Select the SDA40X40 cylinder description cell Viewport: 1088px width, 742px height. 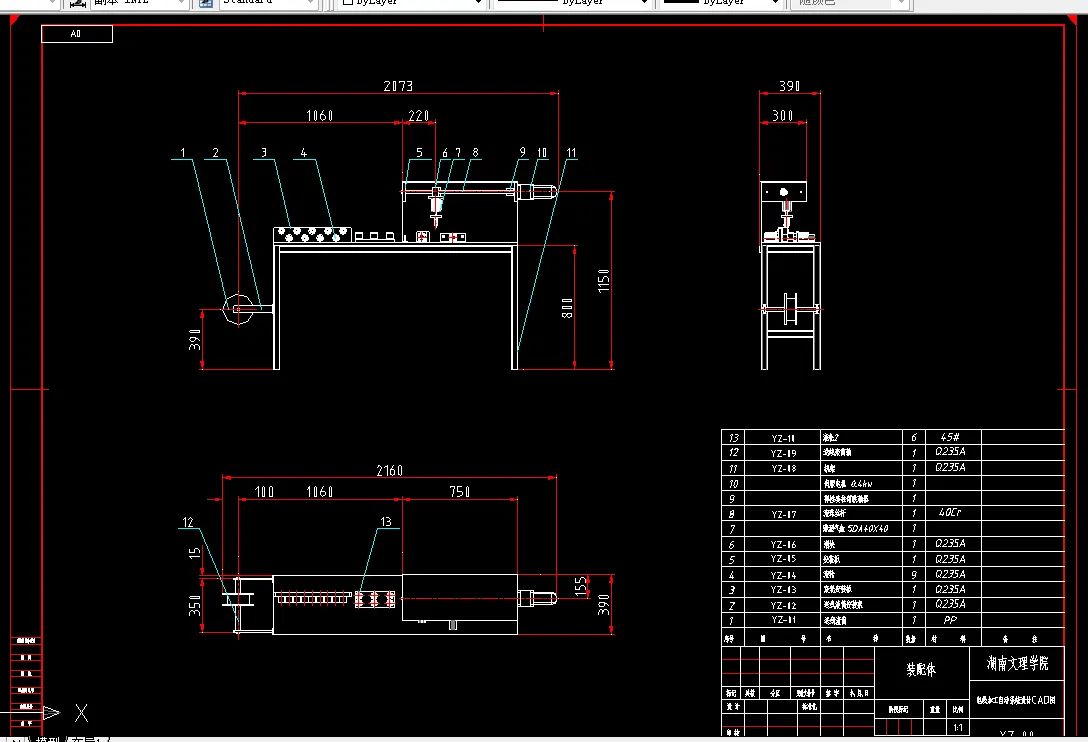click(861, 529)
